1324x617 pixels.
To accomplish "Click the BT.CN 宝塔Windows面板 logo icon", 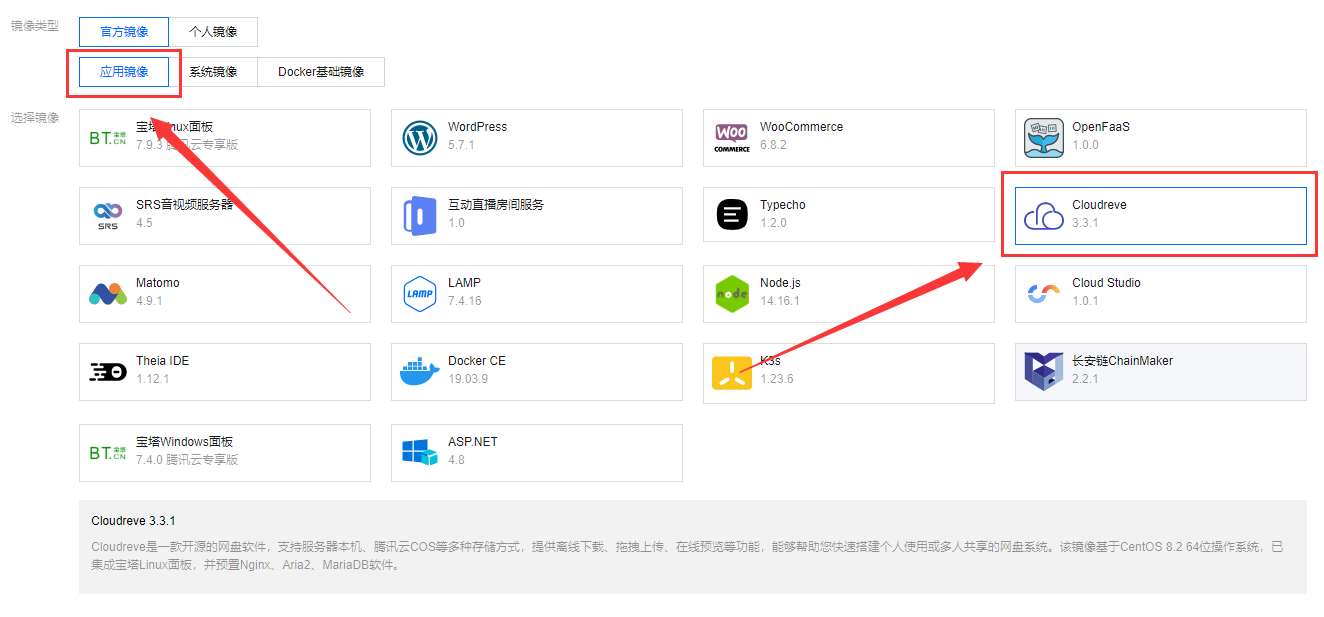I will pos(108,453).
